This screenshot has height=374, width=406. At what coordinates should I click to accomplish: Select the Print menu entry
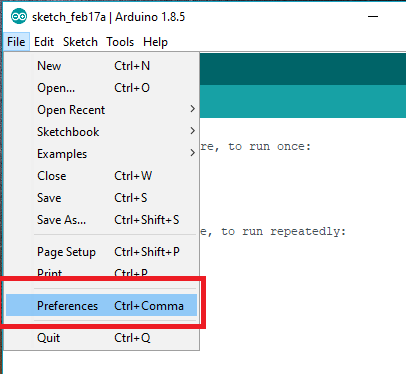(x=101, y=271)
